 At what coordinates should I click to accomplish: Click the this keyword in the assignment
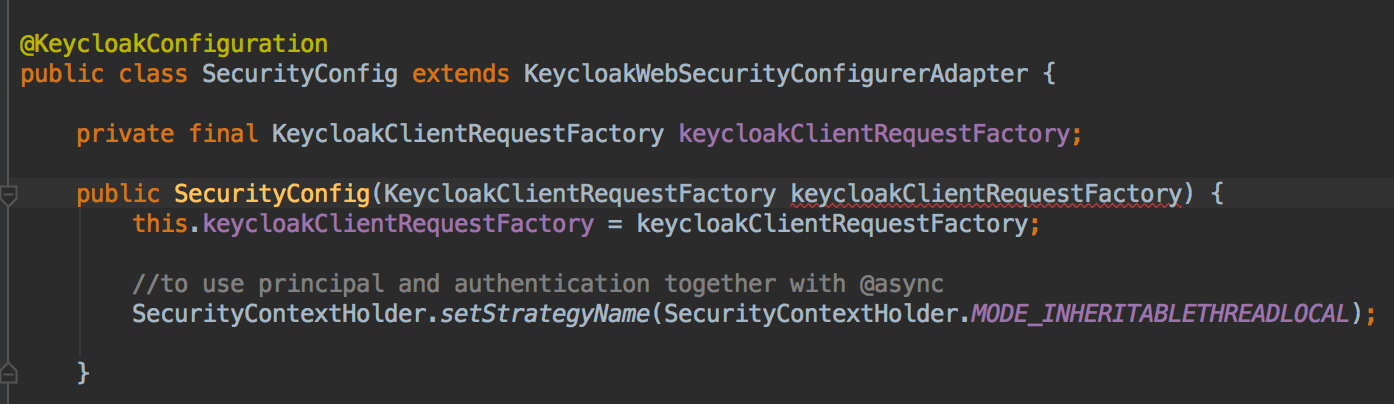pyautogui.click(x=160, y=224)
